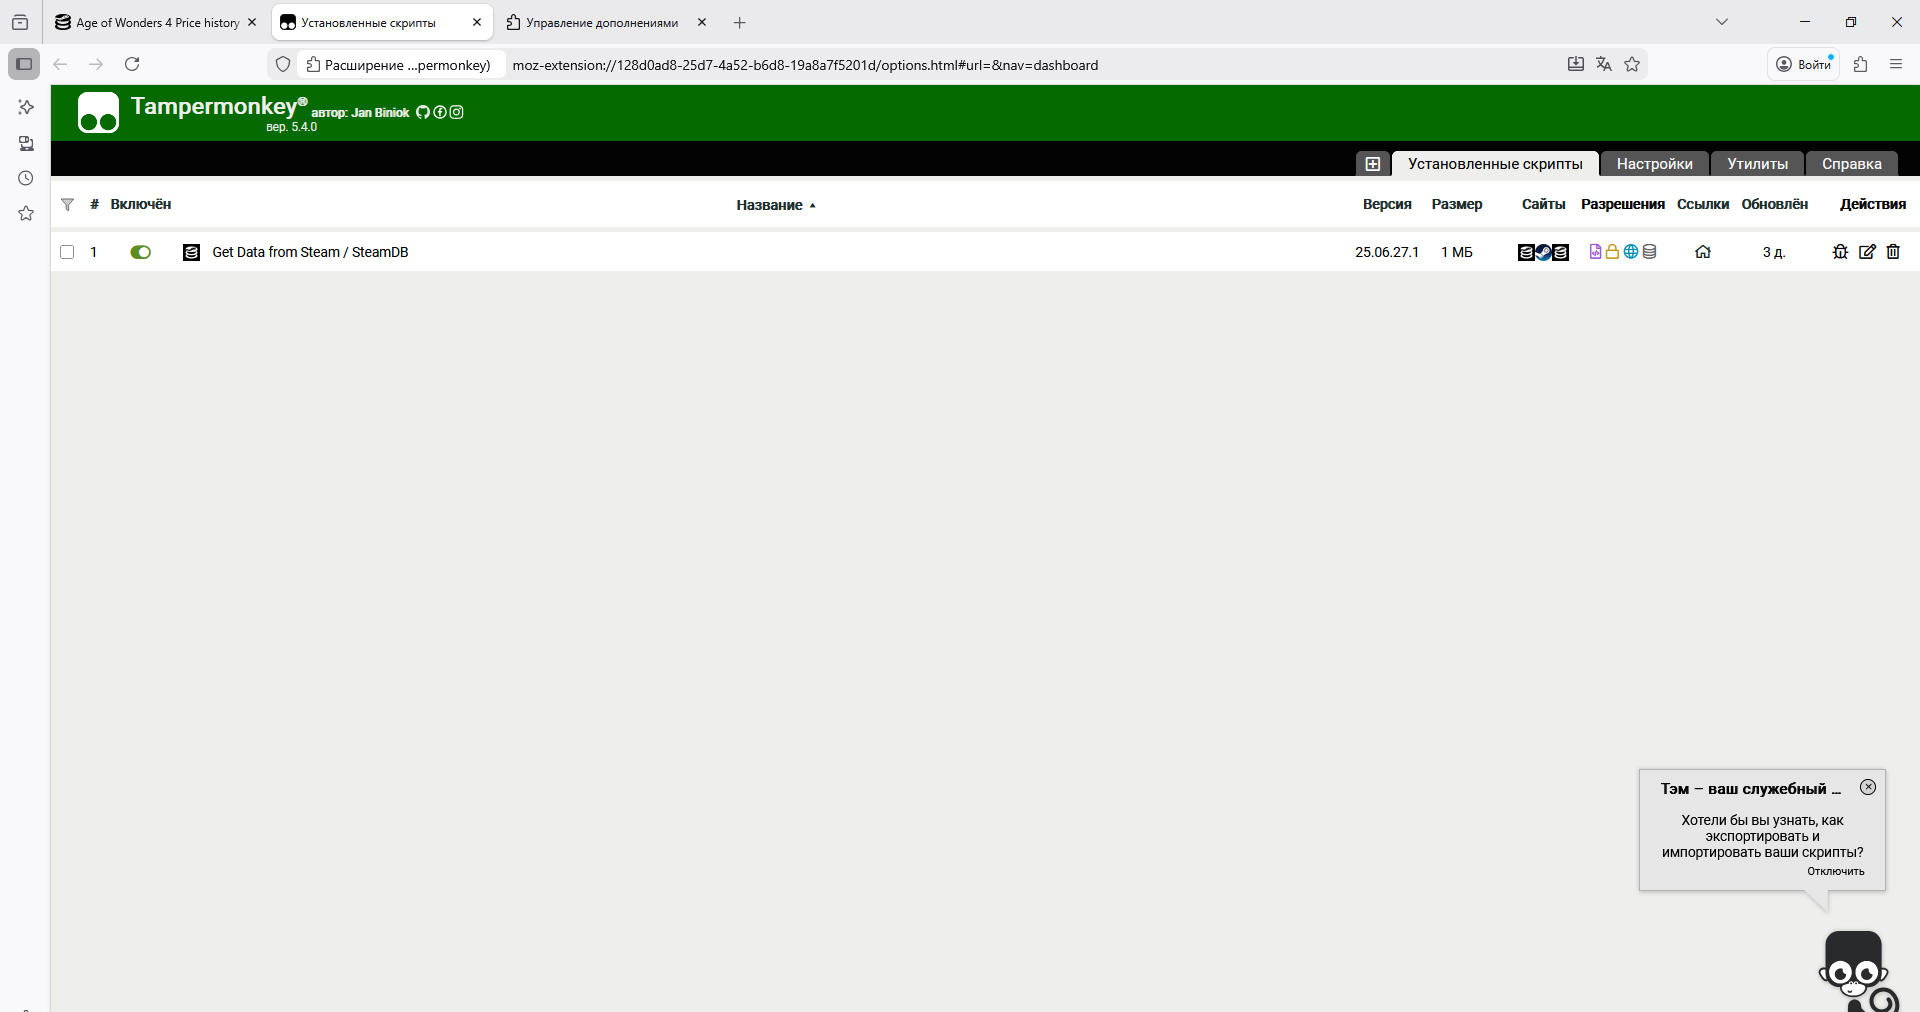Open the Firefox hamburger application menu
Image resolution: width=1920 pixels, height=1012 pixels.
[1896, 64]
